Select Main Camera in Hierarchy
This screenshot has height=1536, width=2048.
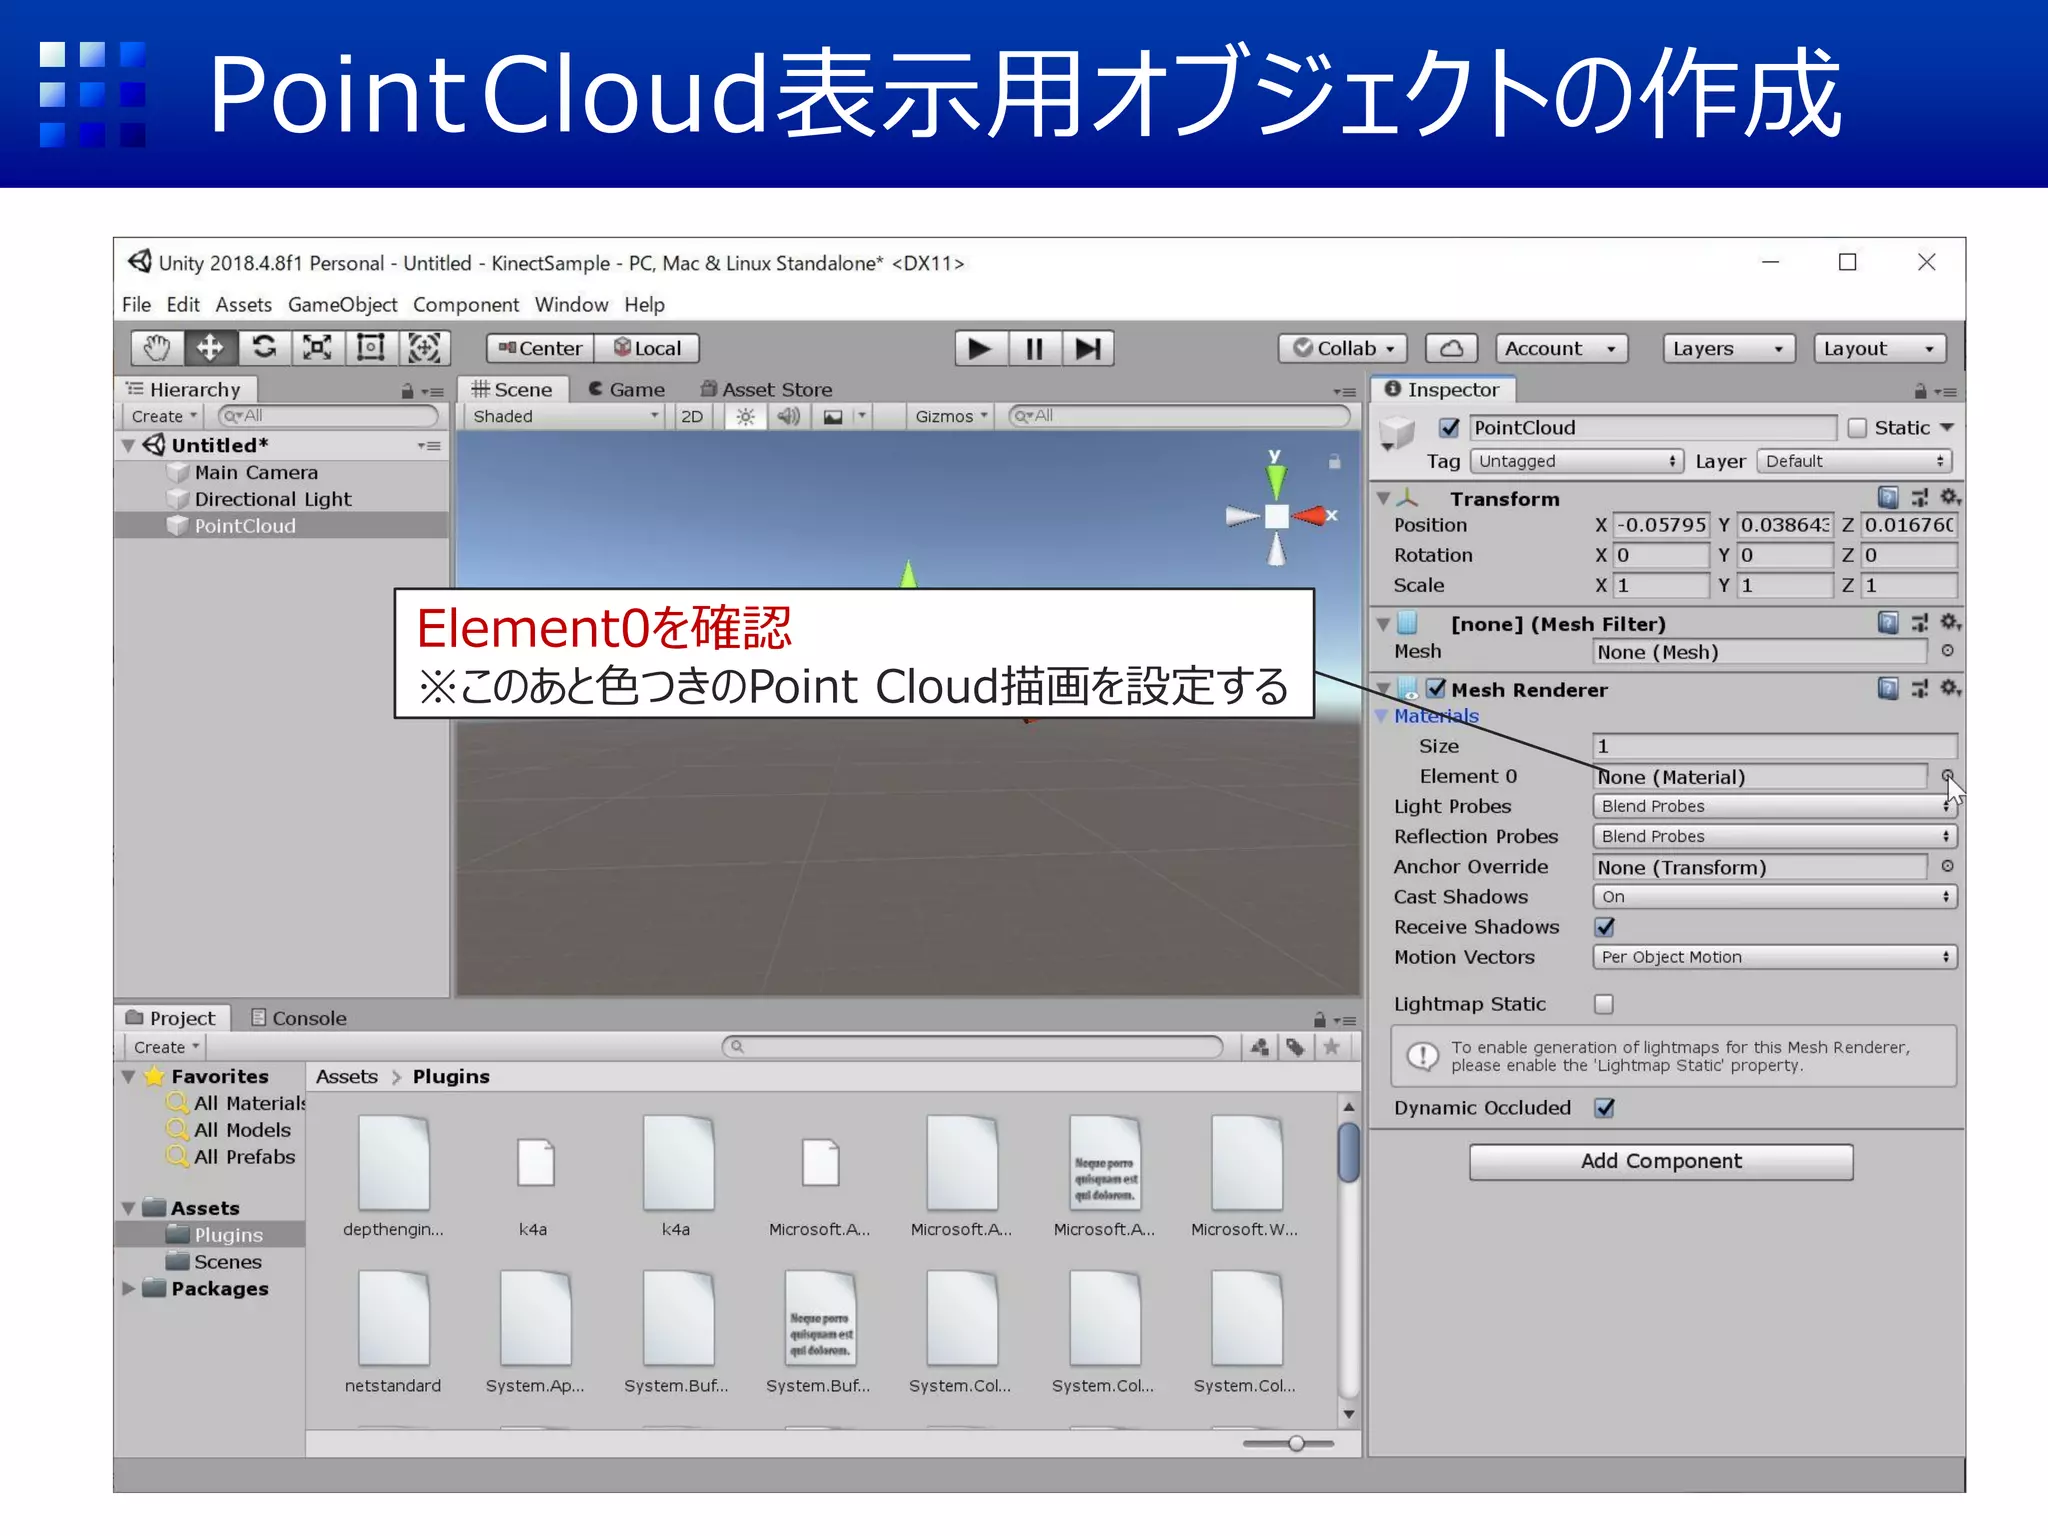256,472
